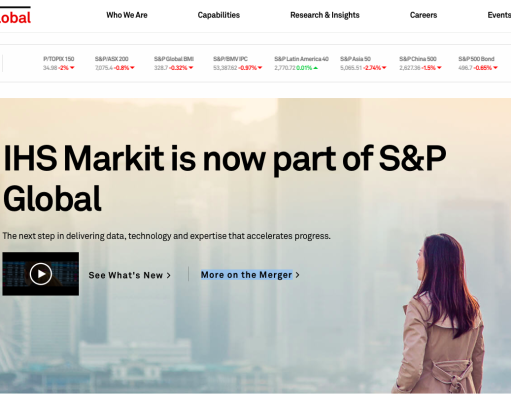Click the red arrow beside S&P Global BMI
Image resolution: width=511 pixels, height=400 pixels.
point(191,68)
